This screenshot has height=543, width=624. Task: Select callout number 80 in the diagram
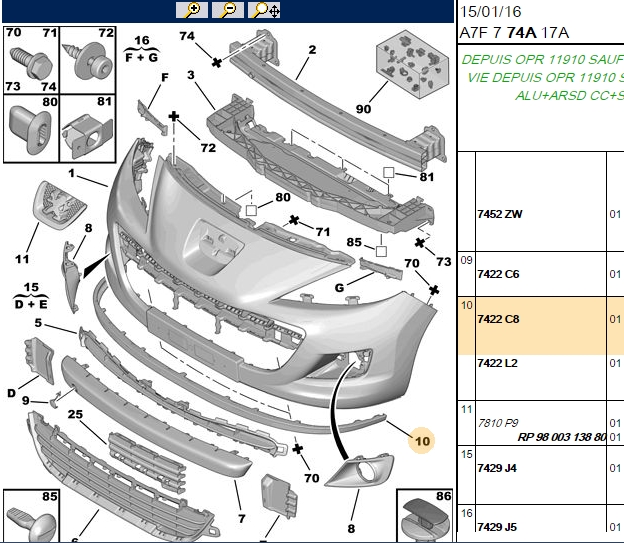pyautogui.click(x=283, y=197)
